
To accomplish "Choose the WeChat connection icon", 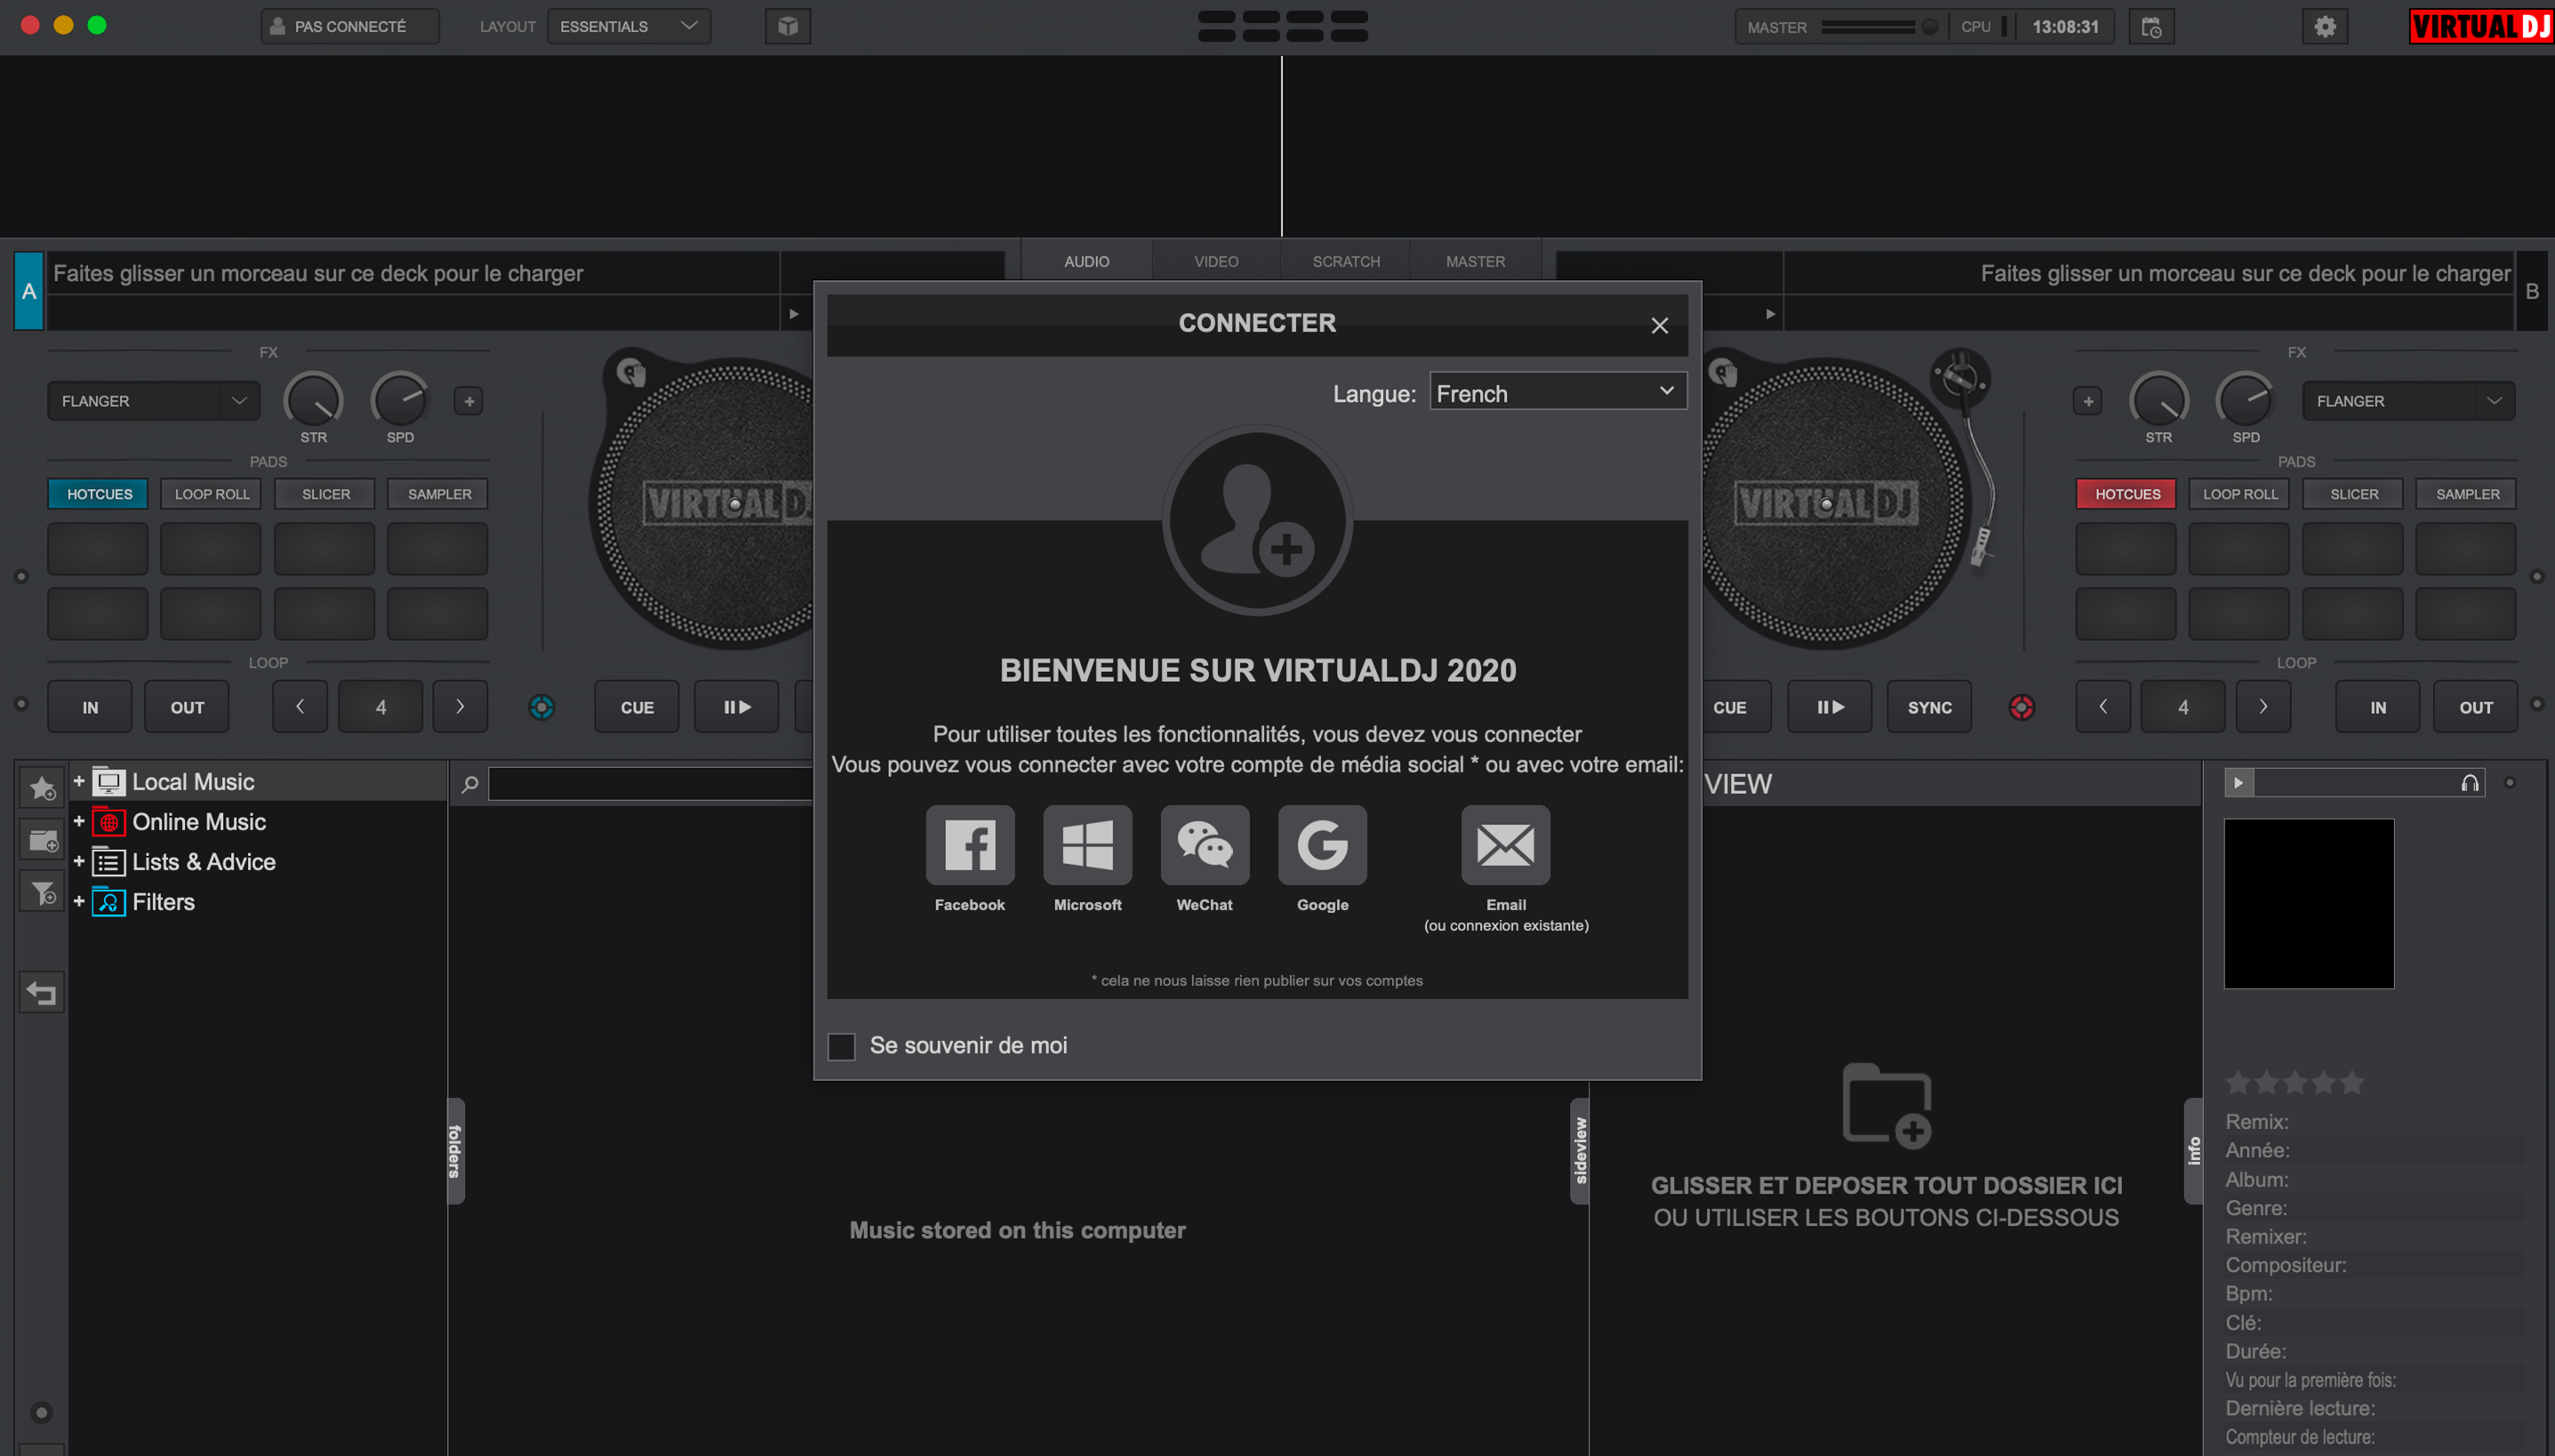I will (1204, 845).
